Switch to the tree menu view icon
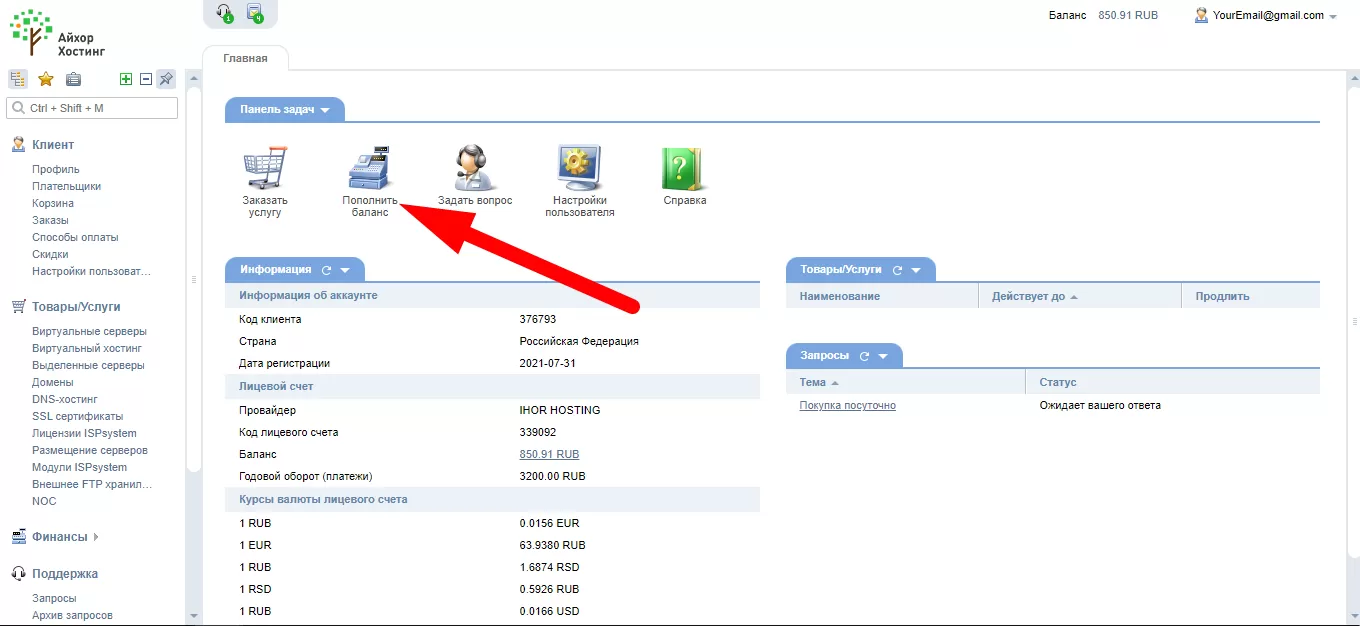The image size is (1360, 626). 18,79
